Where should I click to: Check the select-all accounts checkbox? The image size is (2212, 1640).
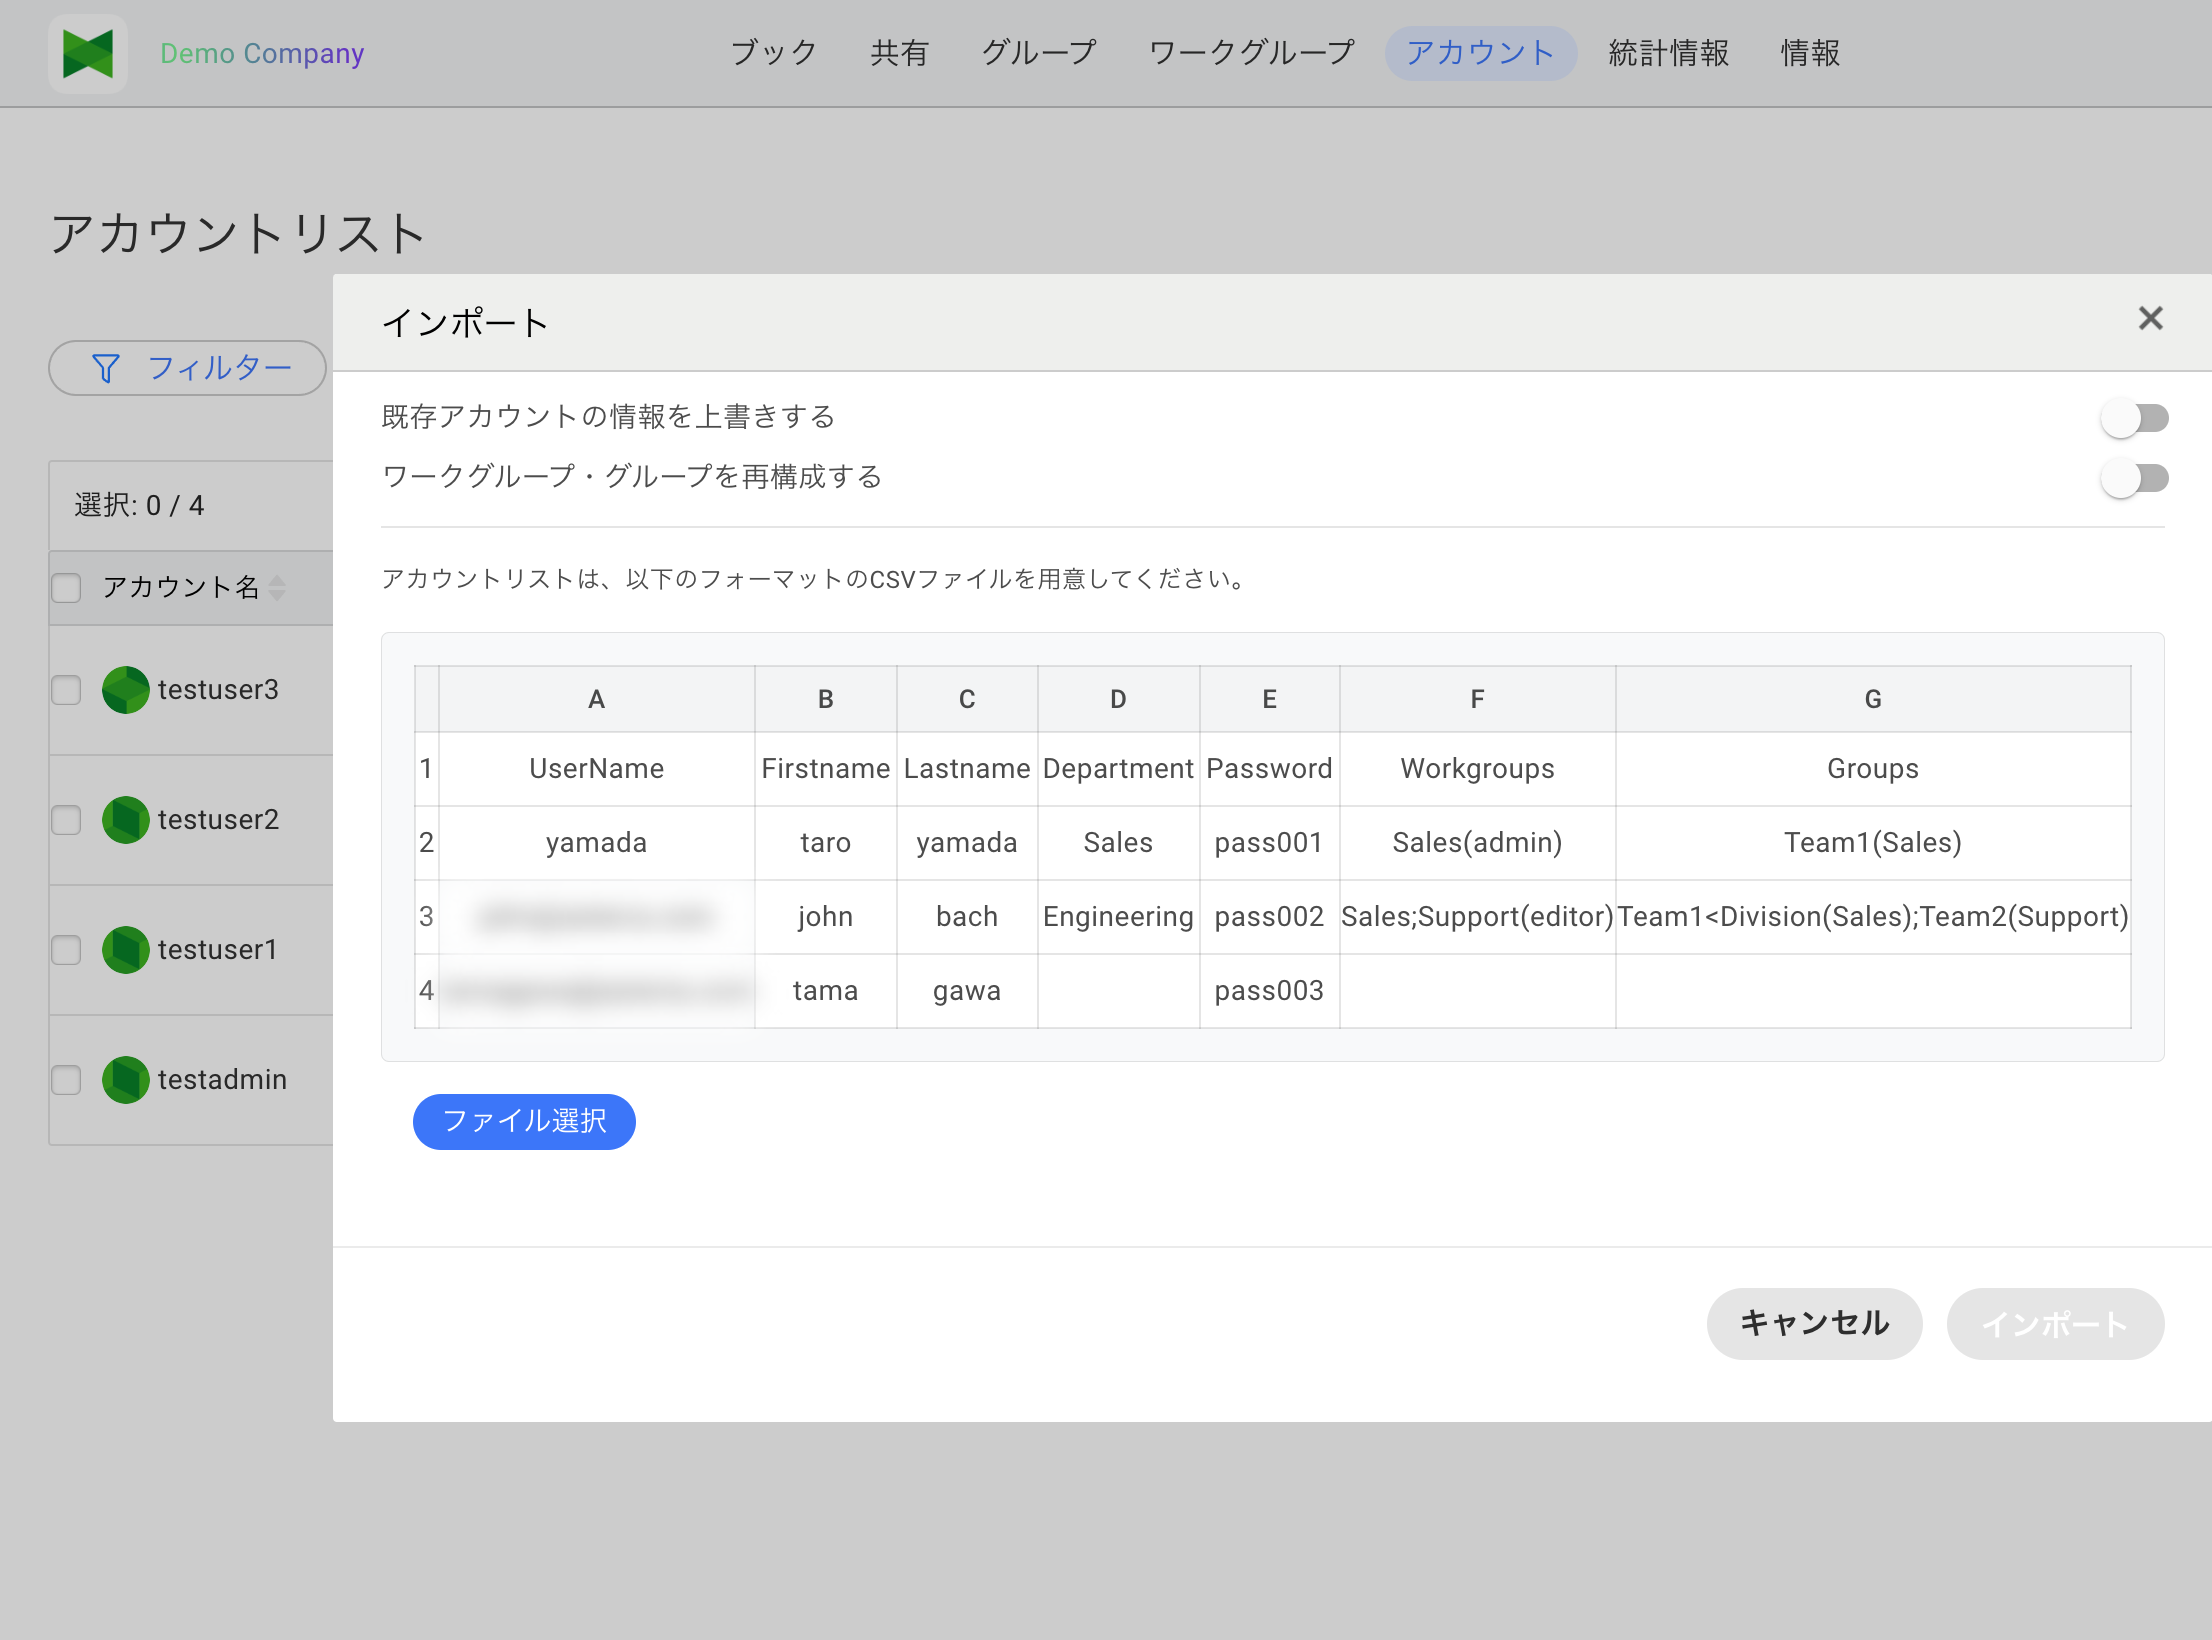click(x=67, y=588)
